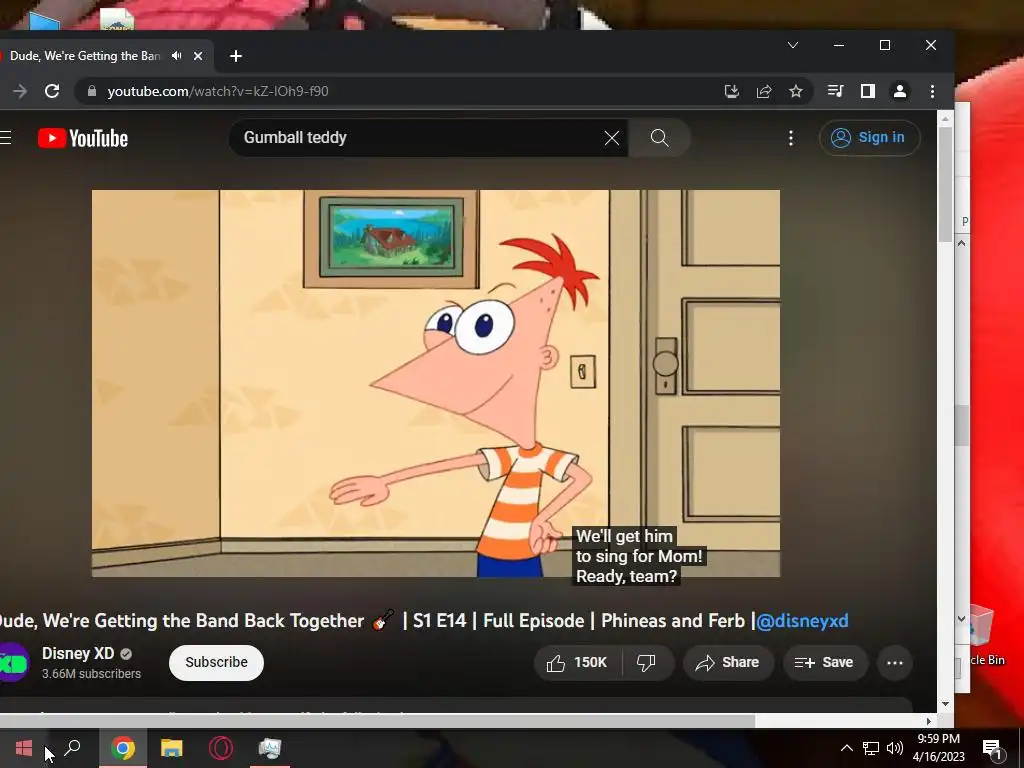Open the notification center icon

click(992, 749)
